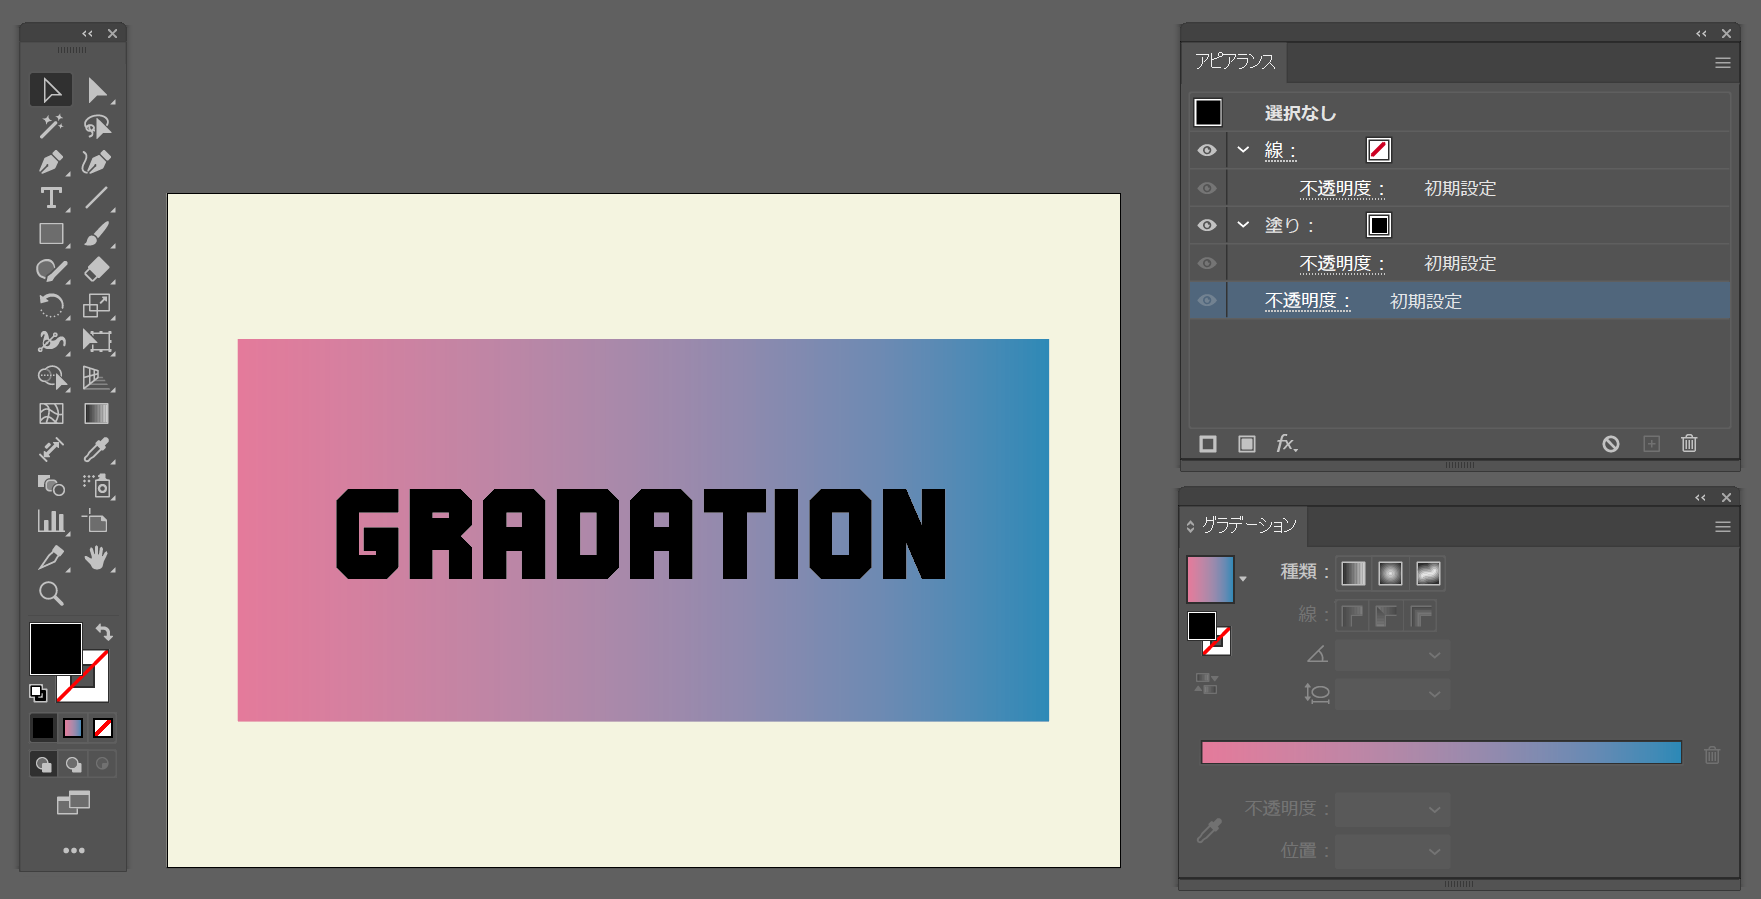
Task: Collapse the 線 stroke attribute chevron
Action: tap(1243, 150)
